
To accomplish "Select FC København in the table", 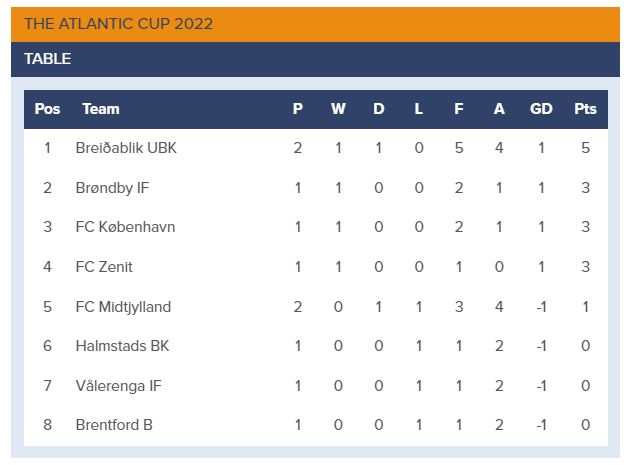I will pos(125,227).
